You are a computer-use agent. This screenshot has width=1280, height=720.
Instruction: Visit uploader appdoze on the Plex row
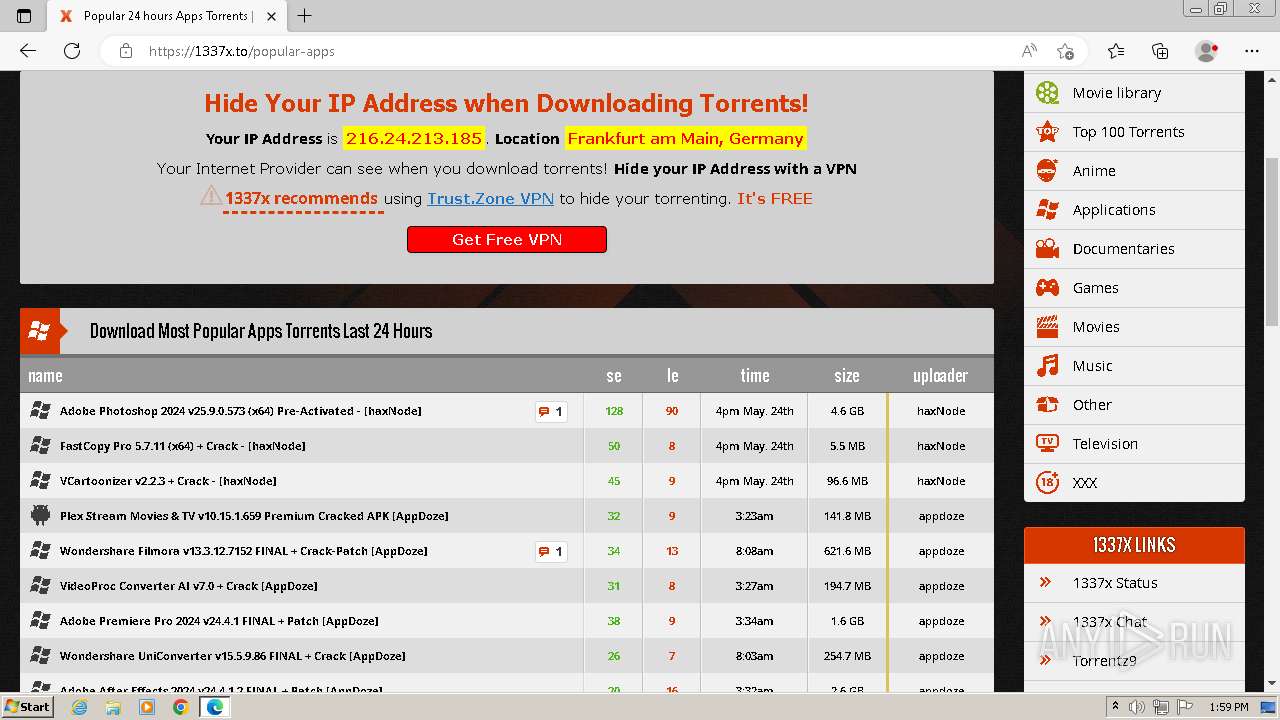point(941,516)
